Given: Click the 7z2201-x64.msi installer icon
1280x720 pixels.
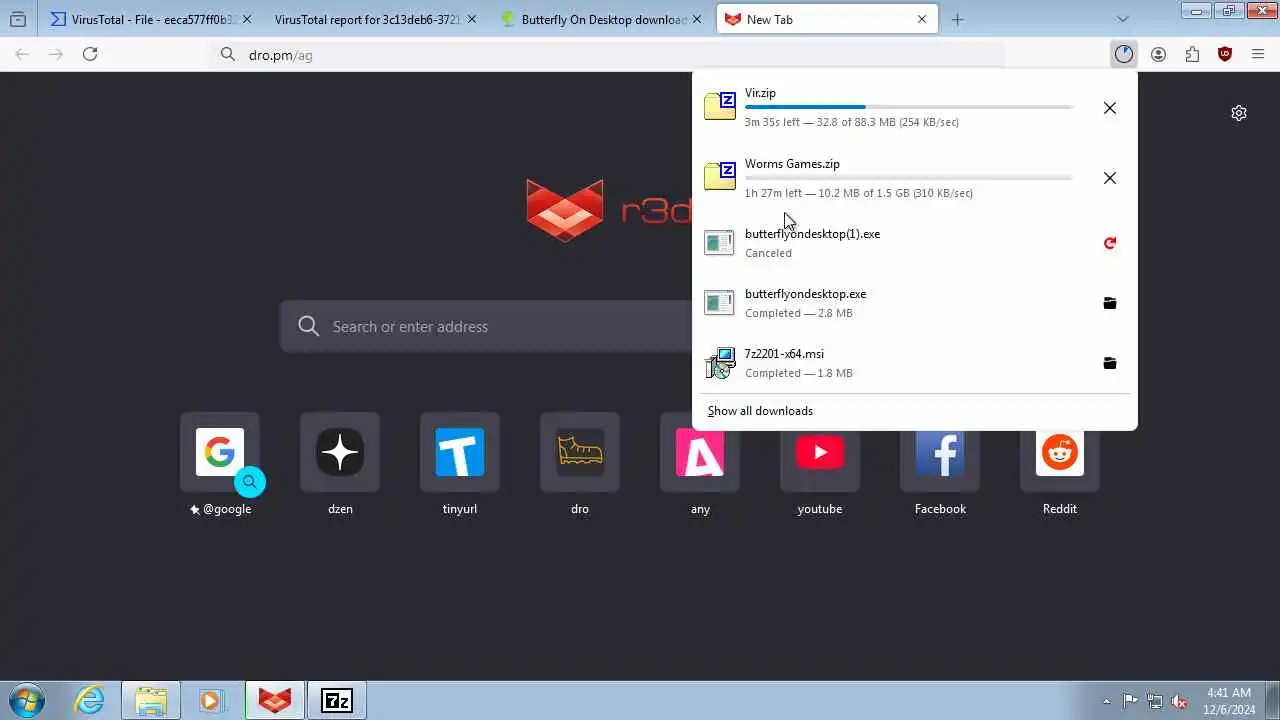Looking at the screenshot, I should point(720,364).
